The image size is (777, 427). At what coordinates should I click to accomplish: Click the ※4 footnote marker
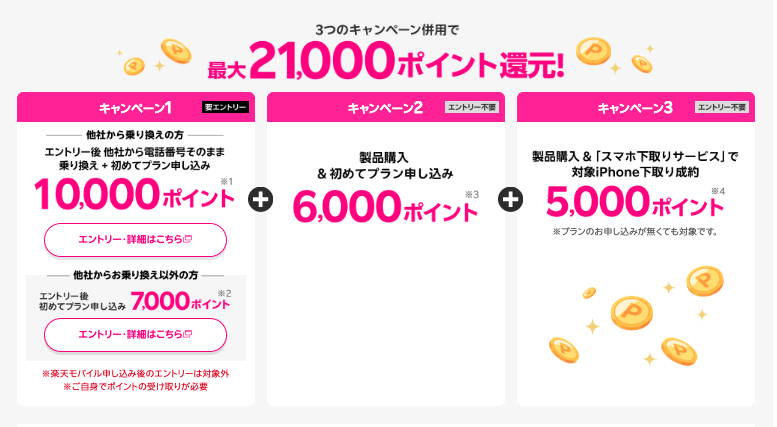coord(717,190)
